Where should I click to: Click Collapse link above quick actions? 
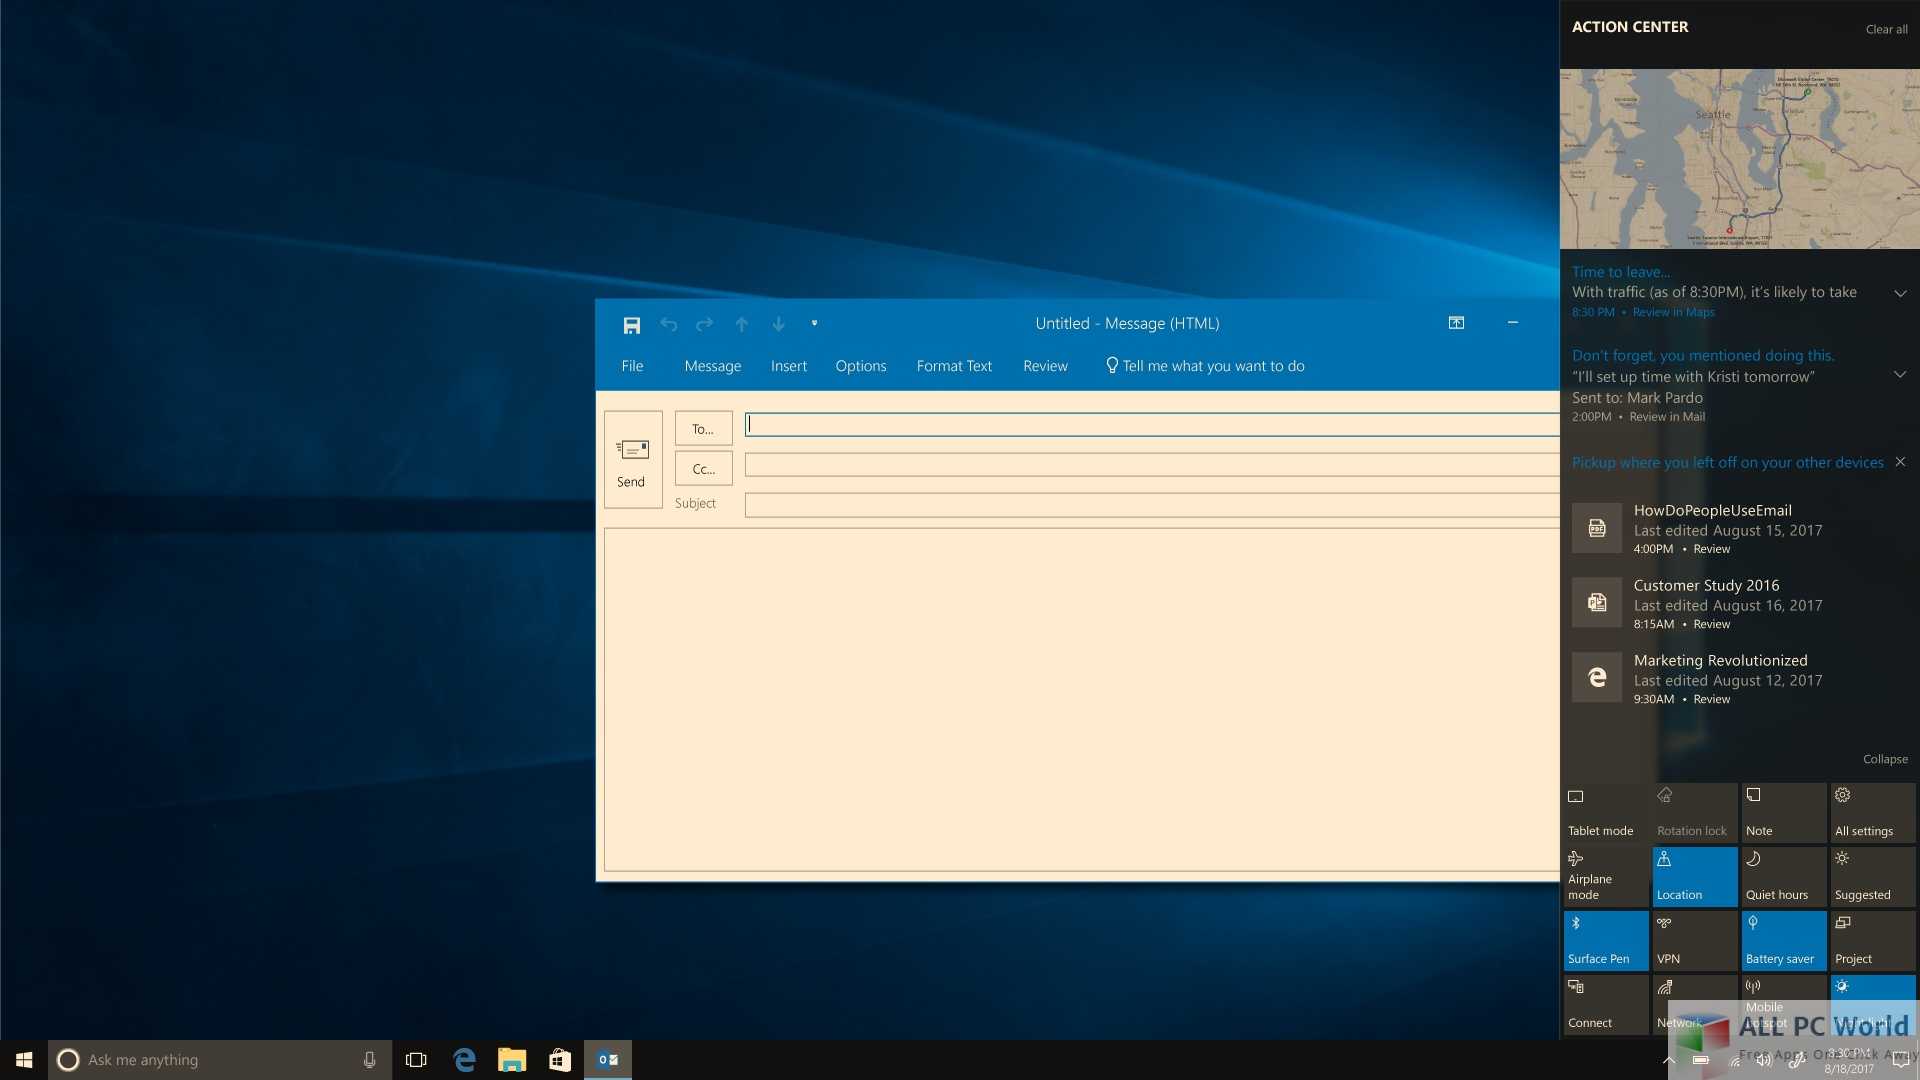click(x=1884, y=759)
